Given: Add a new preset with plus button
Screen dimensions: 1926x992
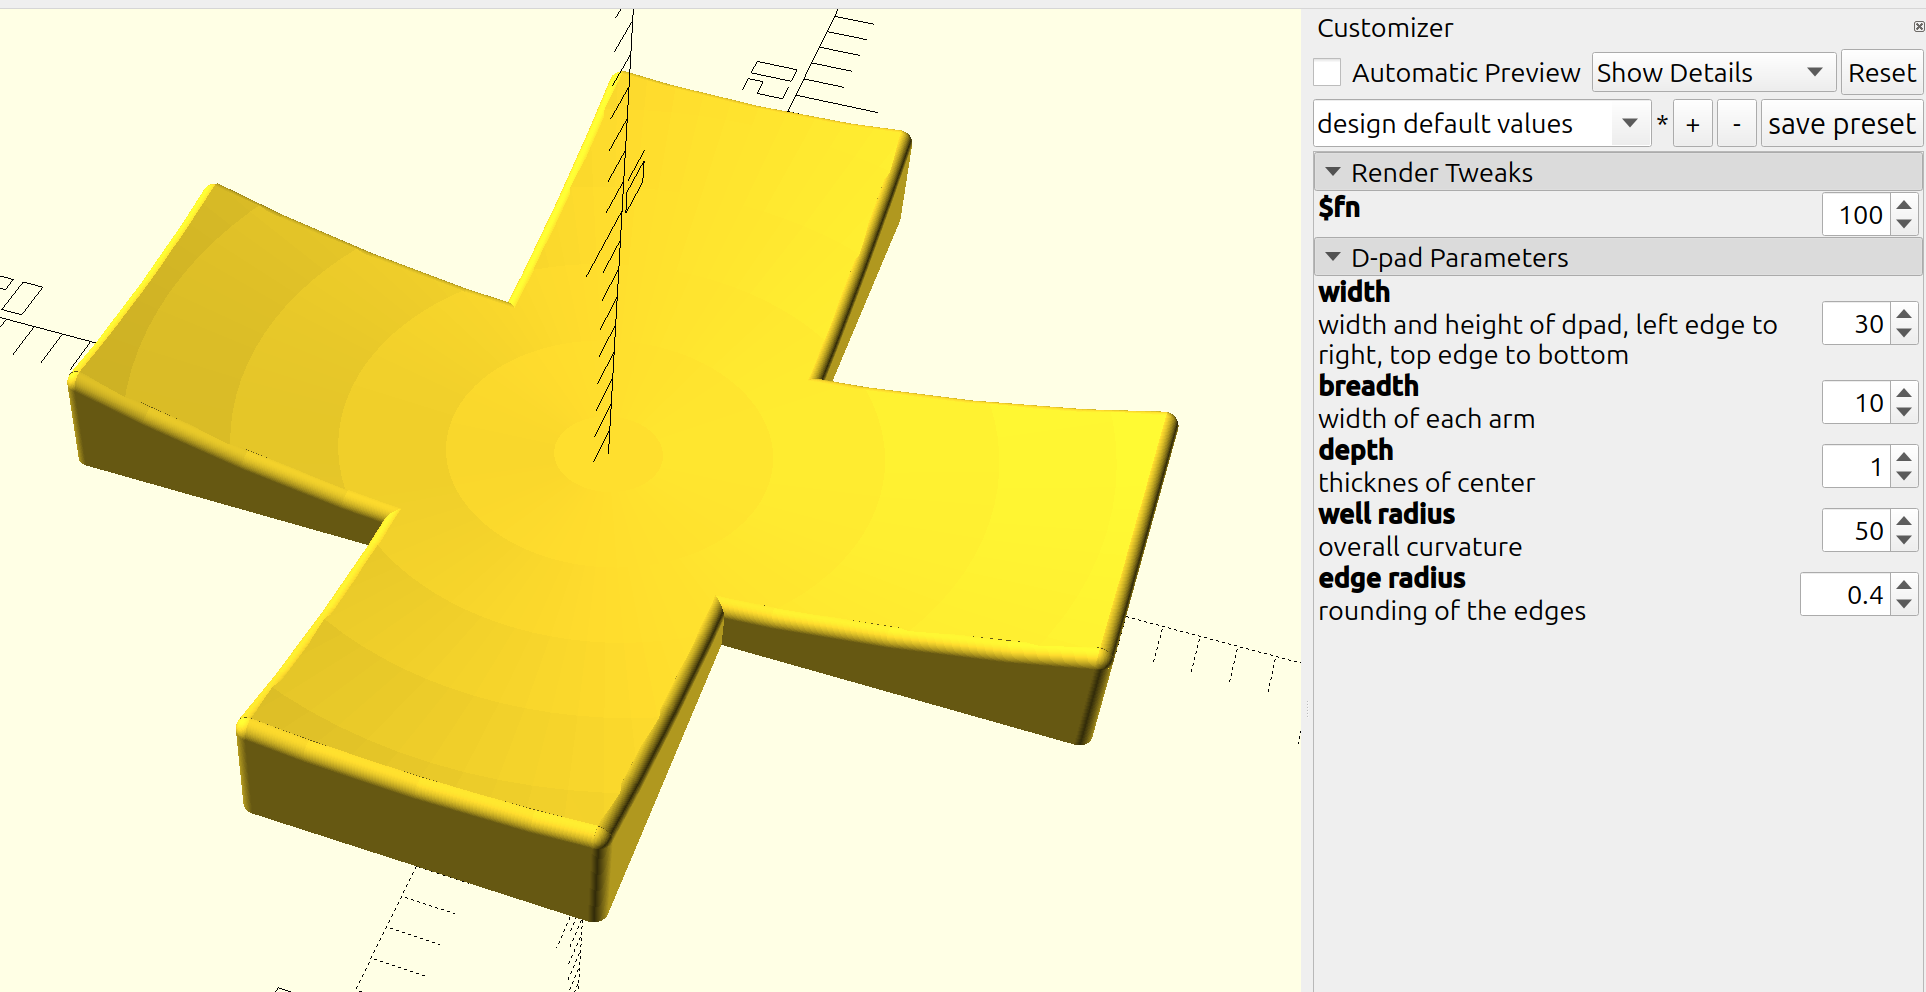Looking at the screenshot, I should (x=1693, y=124).
